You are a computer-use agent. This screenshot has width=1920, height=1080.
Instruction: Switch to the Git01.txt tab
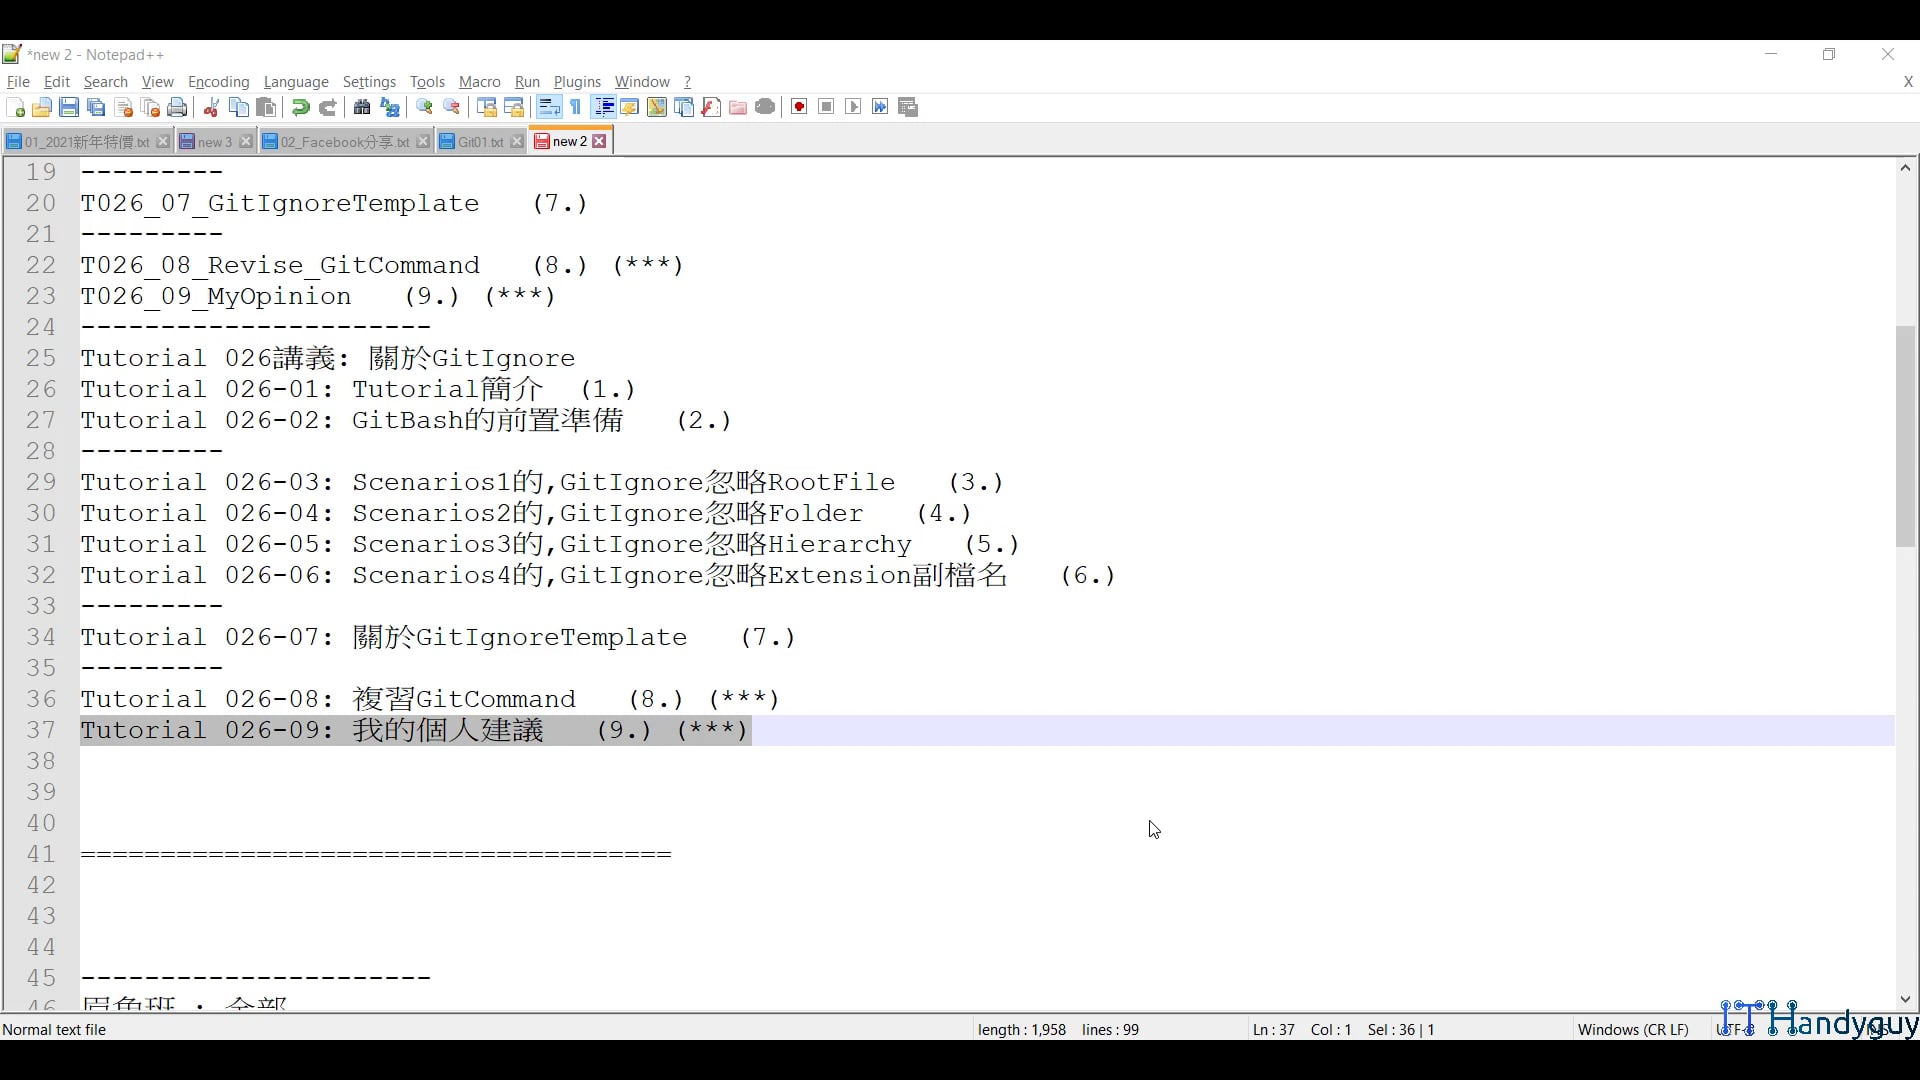(x=480, y=142)
